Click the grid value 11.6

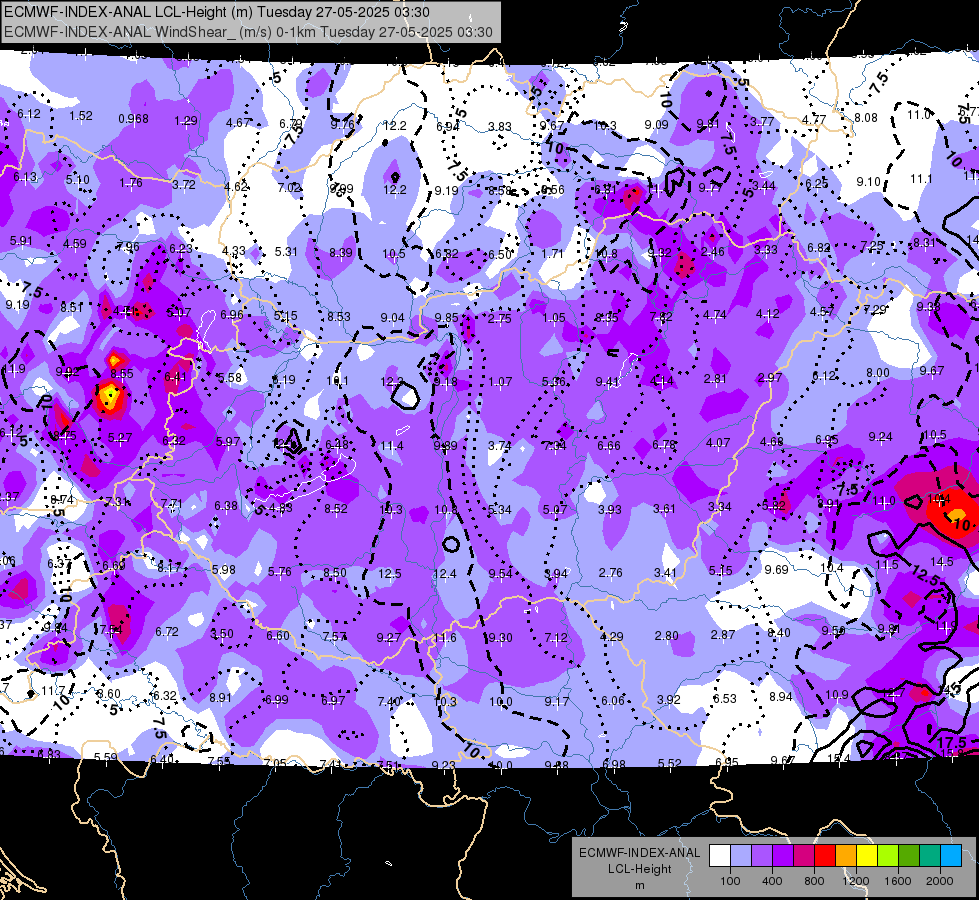(x=445, y=638)
